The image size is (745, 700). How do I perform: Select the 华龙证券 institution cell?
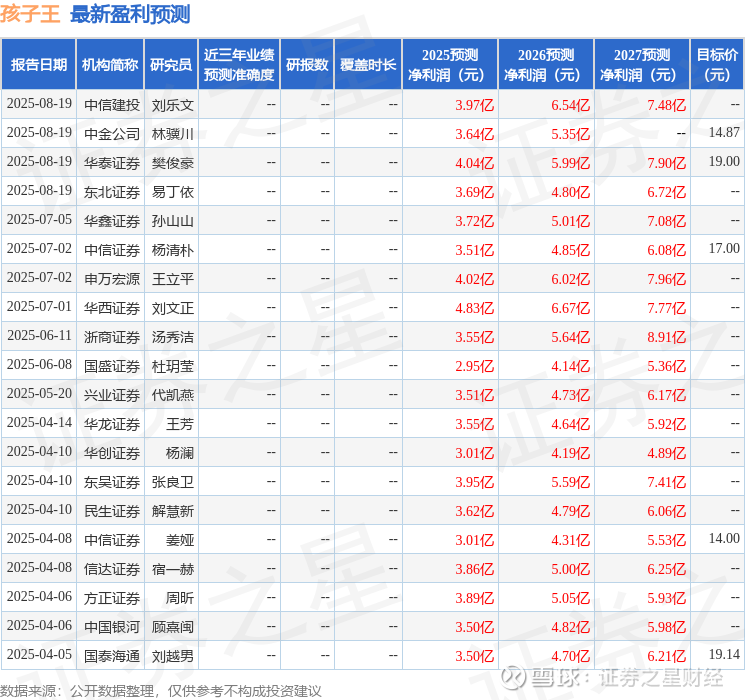click(x=112, y=424)
